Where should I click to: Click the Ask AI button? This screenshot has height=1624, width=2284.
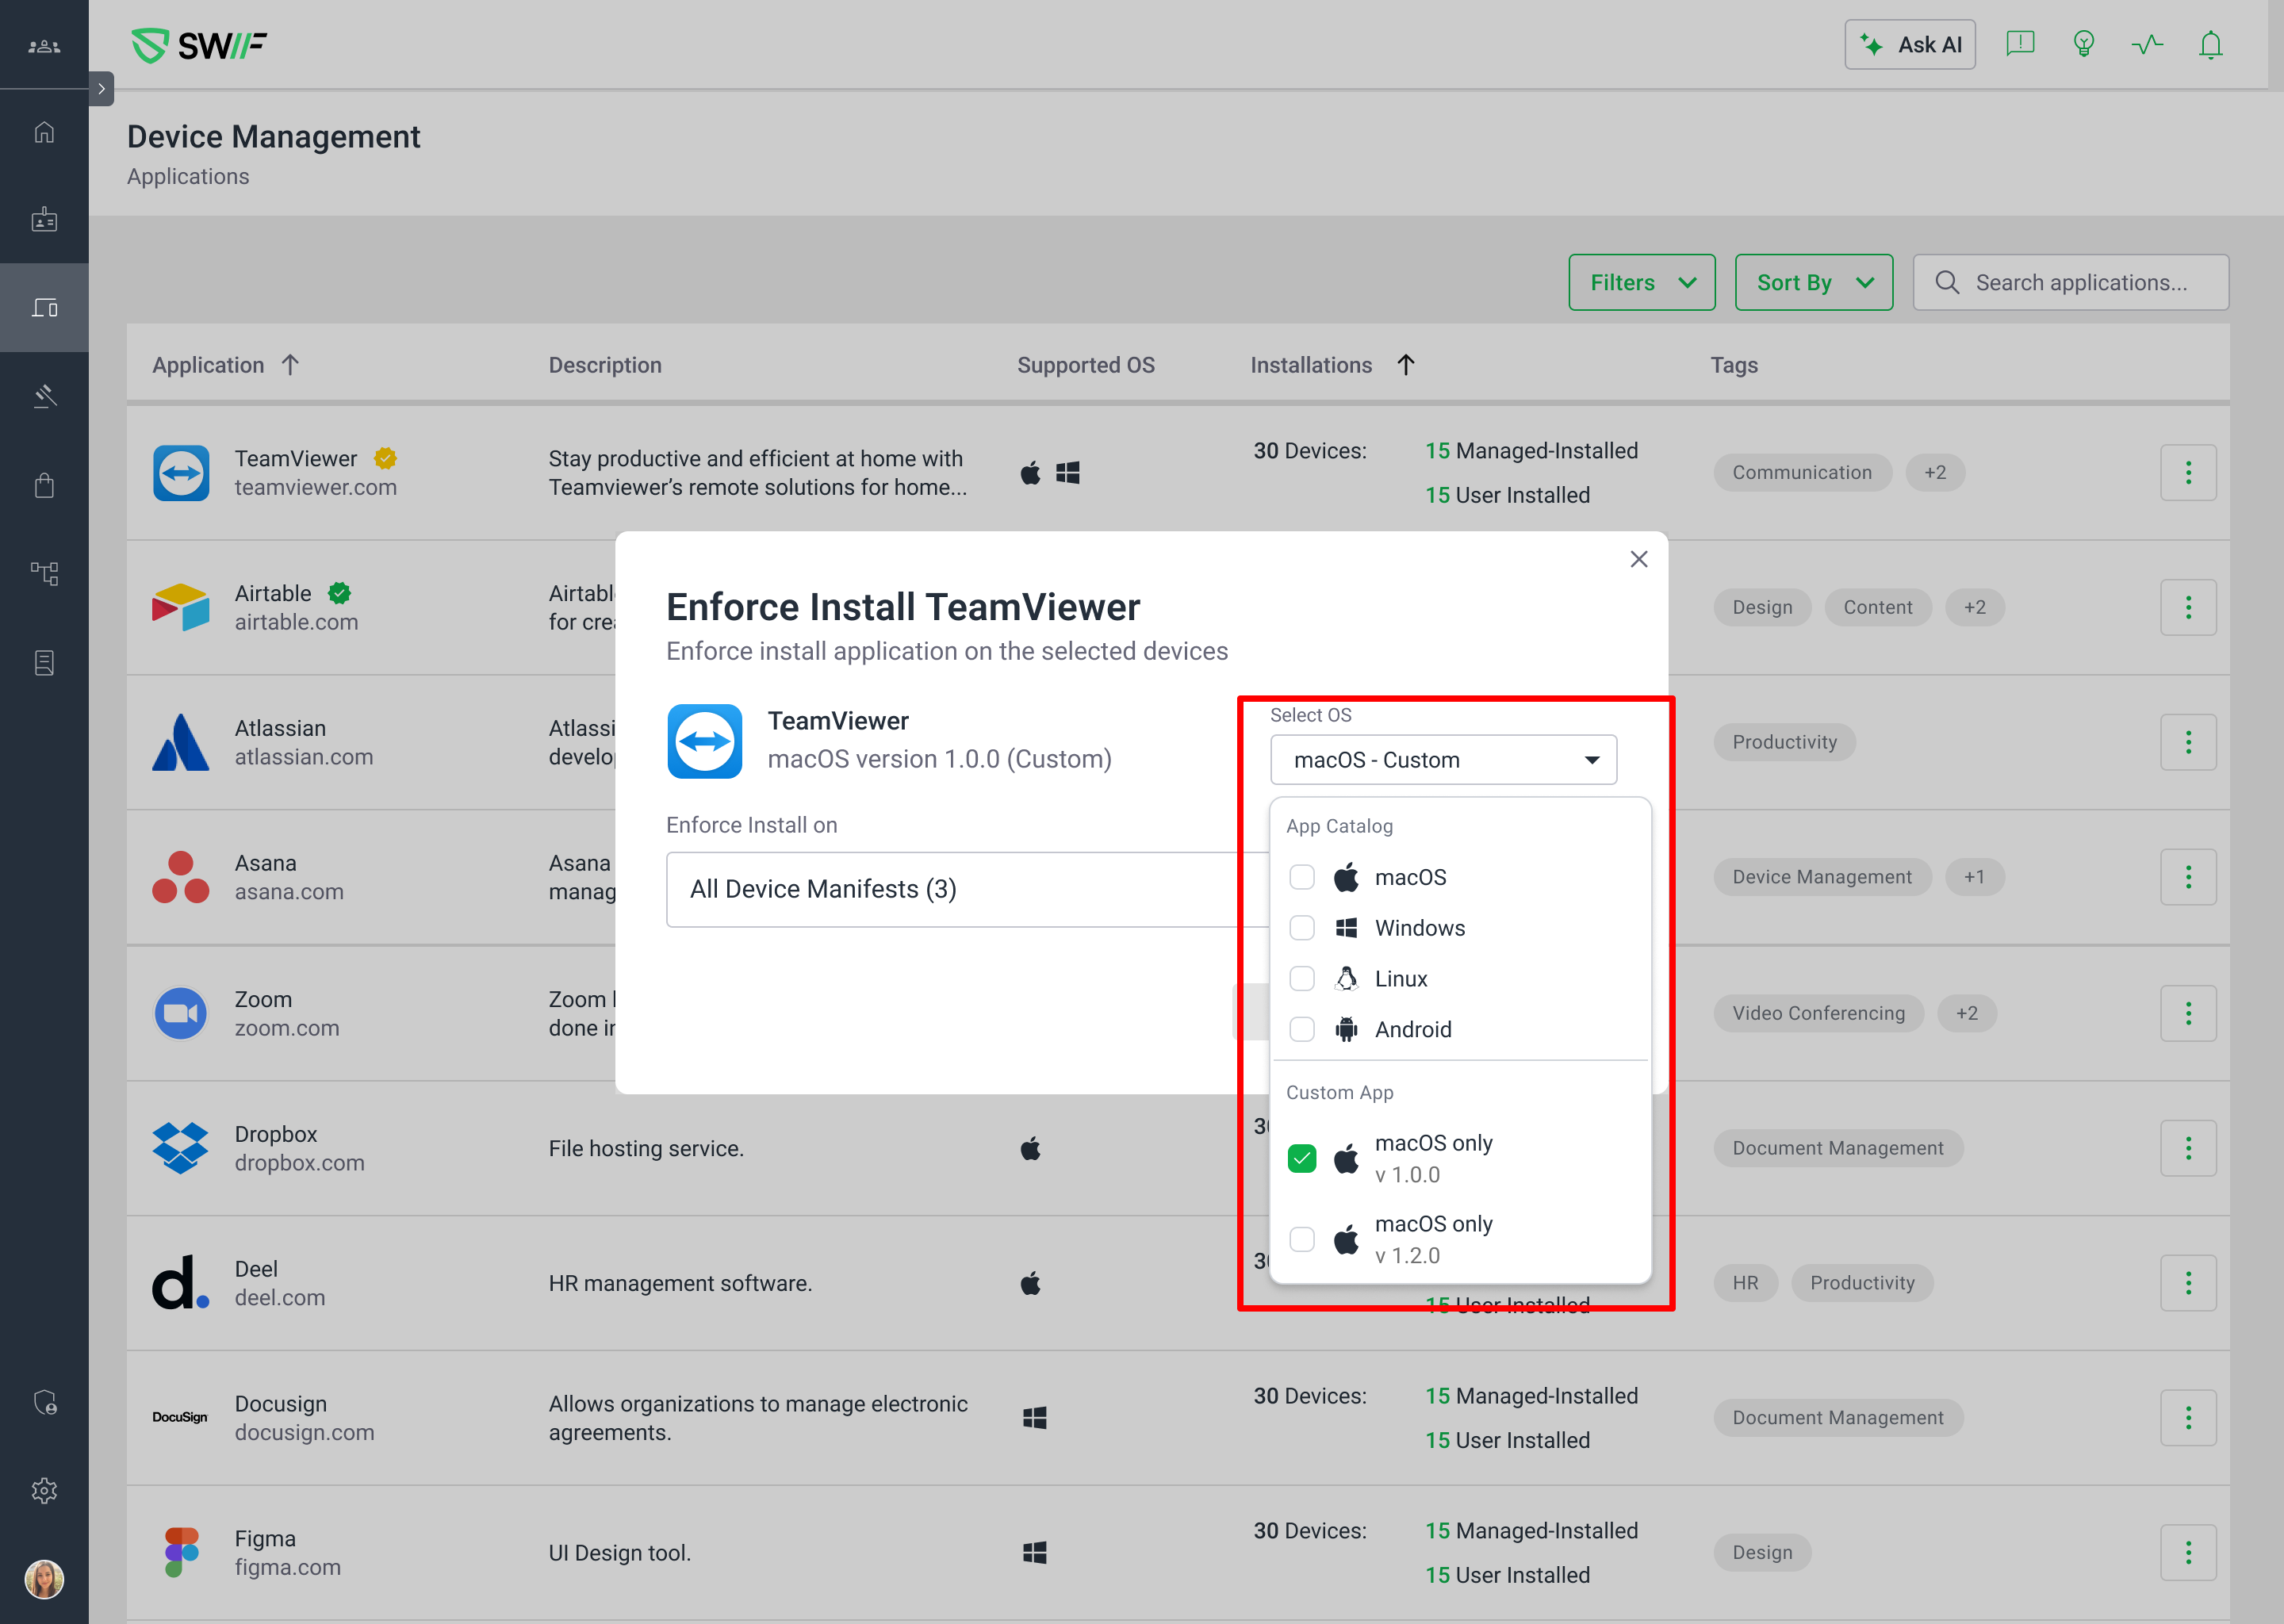point(1909,45)
